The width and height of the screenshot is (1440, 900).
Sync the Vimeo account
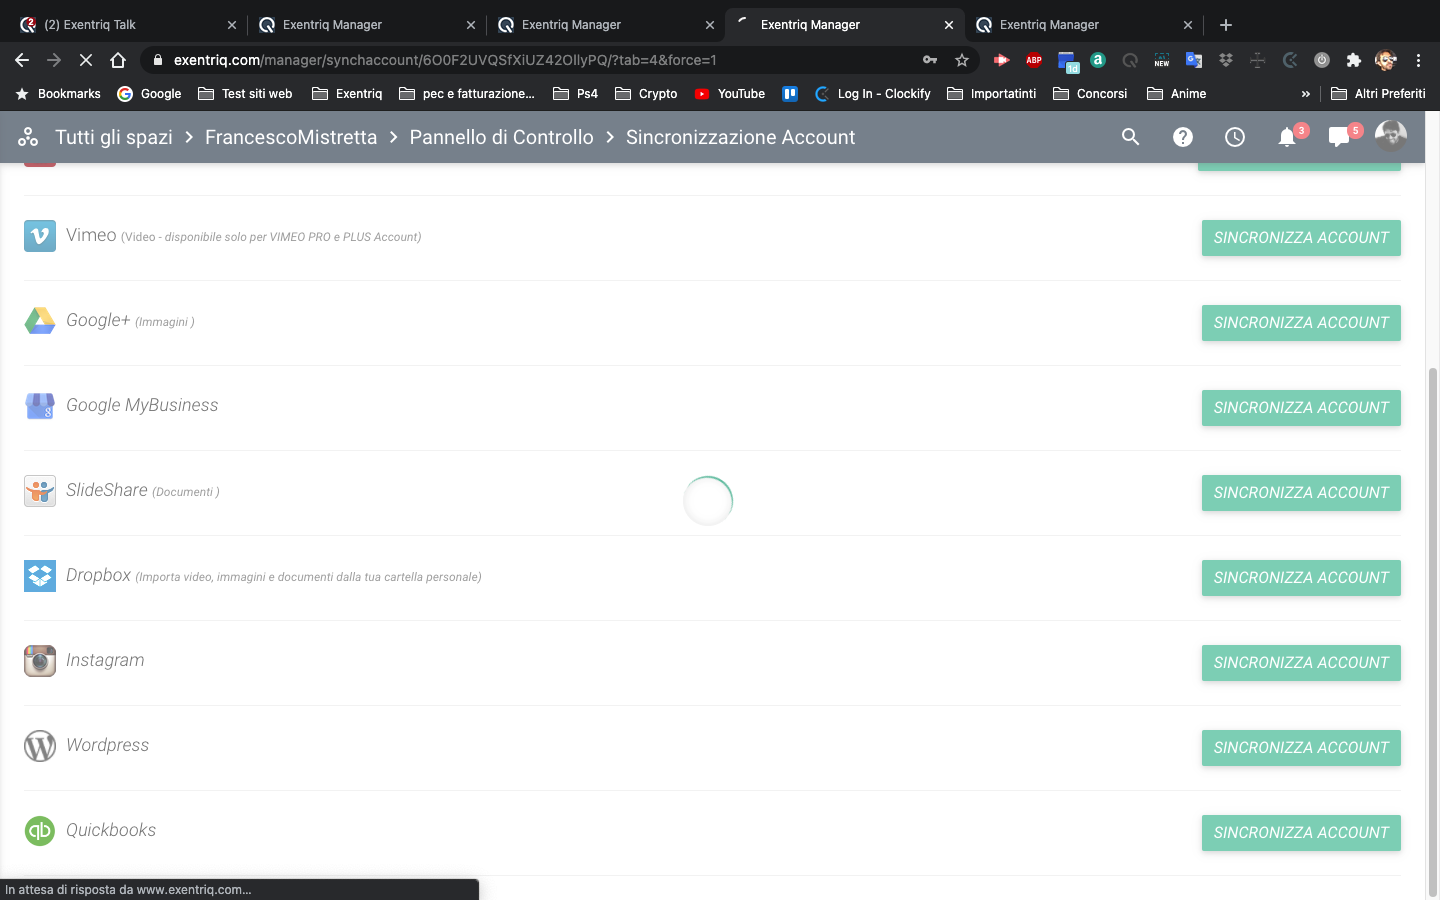pos(1300,238)
